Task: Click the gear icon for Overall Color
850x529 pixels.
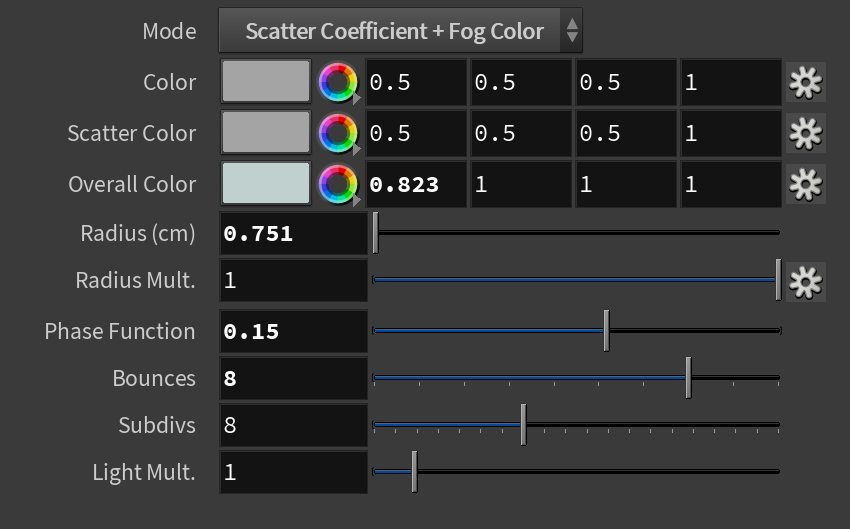Action: [806, 184]
